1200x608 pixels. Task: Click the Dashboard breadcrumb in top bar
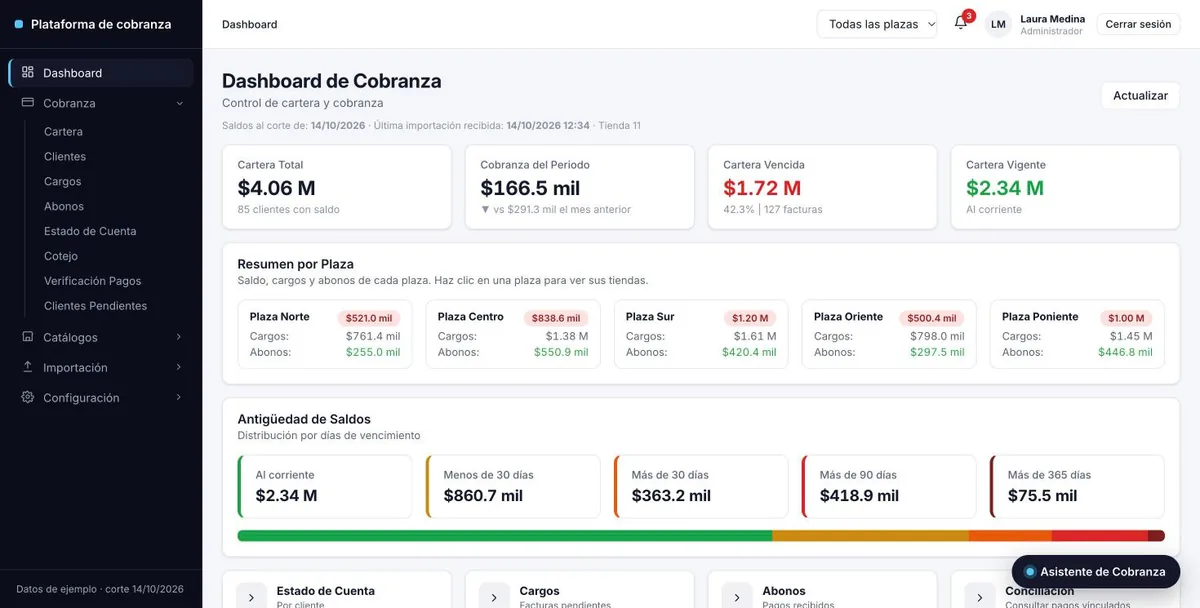click(250, 24)
